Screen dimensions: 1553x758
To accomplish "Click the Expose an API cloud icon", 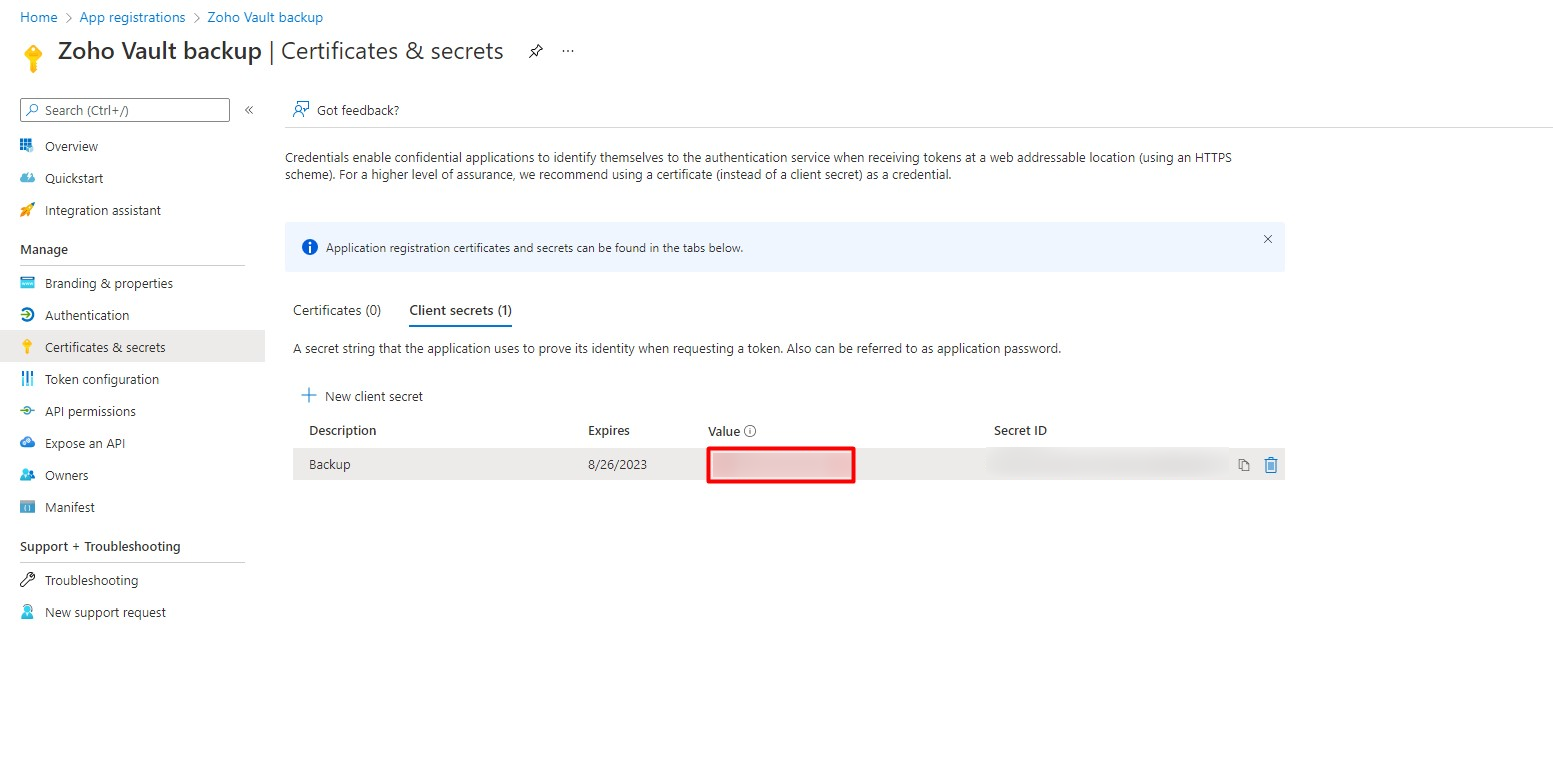I will coord(27,443).
